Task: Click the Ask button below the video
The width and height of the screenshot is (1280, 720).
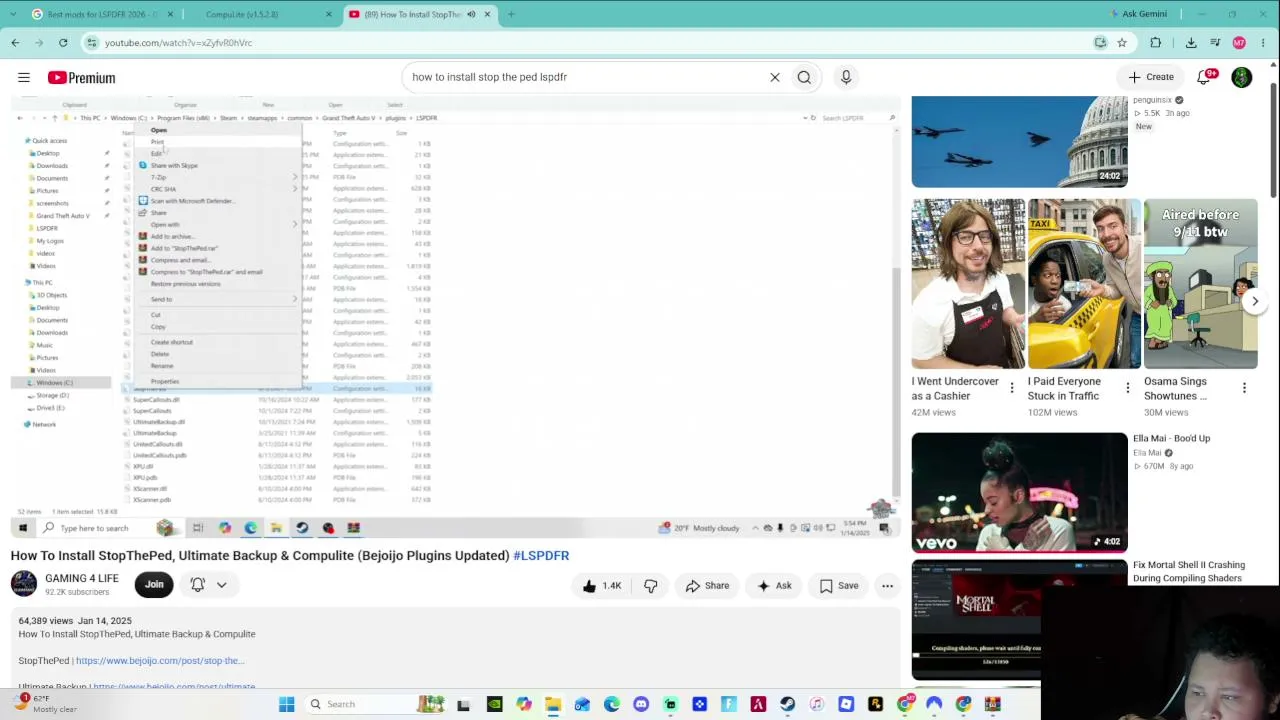Action: (773, 586)
